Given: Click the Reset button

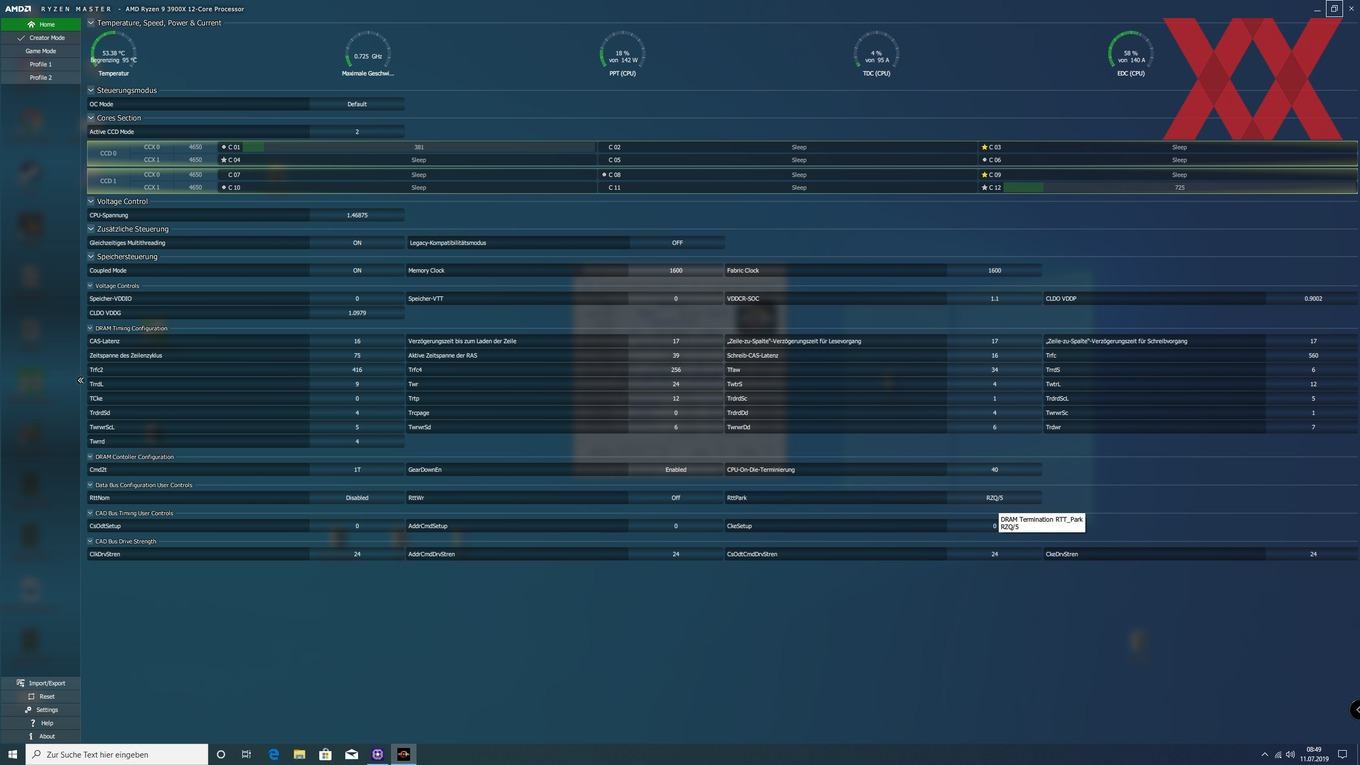Looking at the screenshot, I should (40, 696).
